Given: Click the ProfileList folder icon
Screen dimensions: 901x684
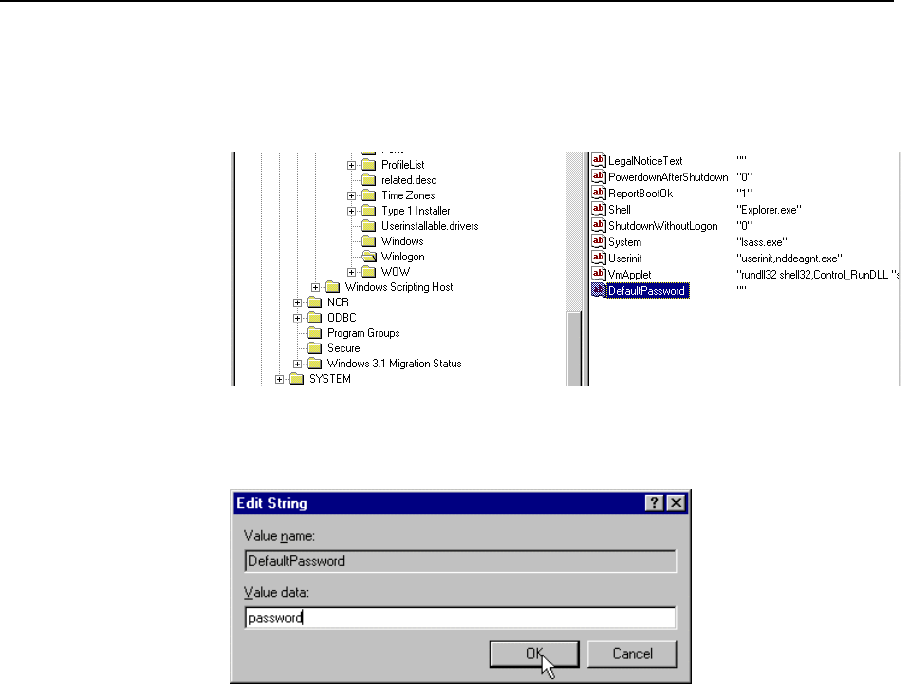Looking at the screenshot, I should [x=368, y=165].
